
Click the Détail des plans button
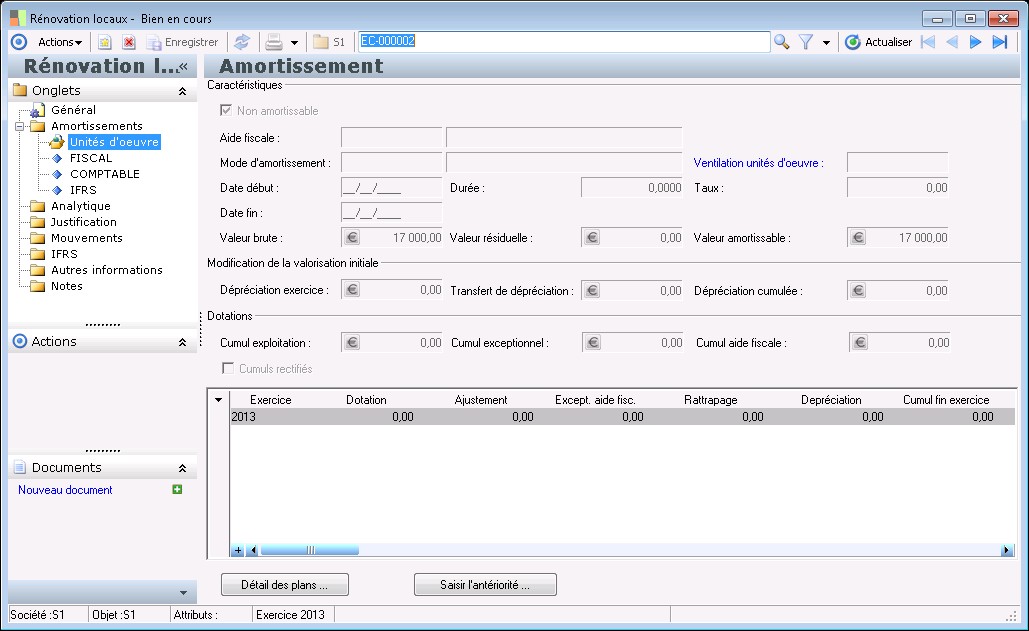click(x=284, y=585)
